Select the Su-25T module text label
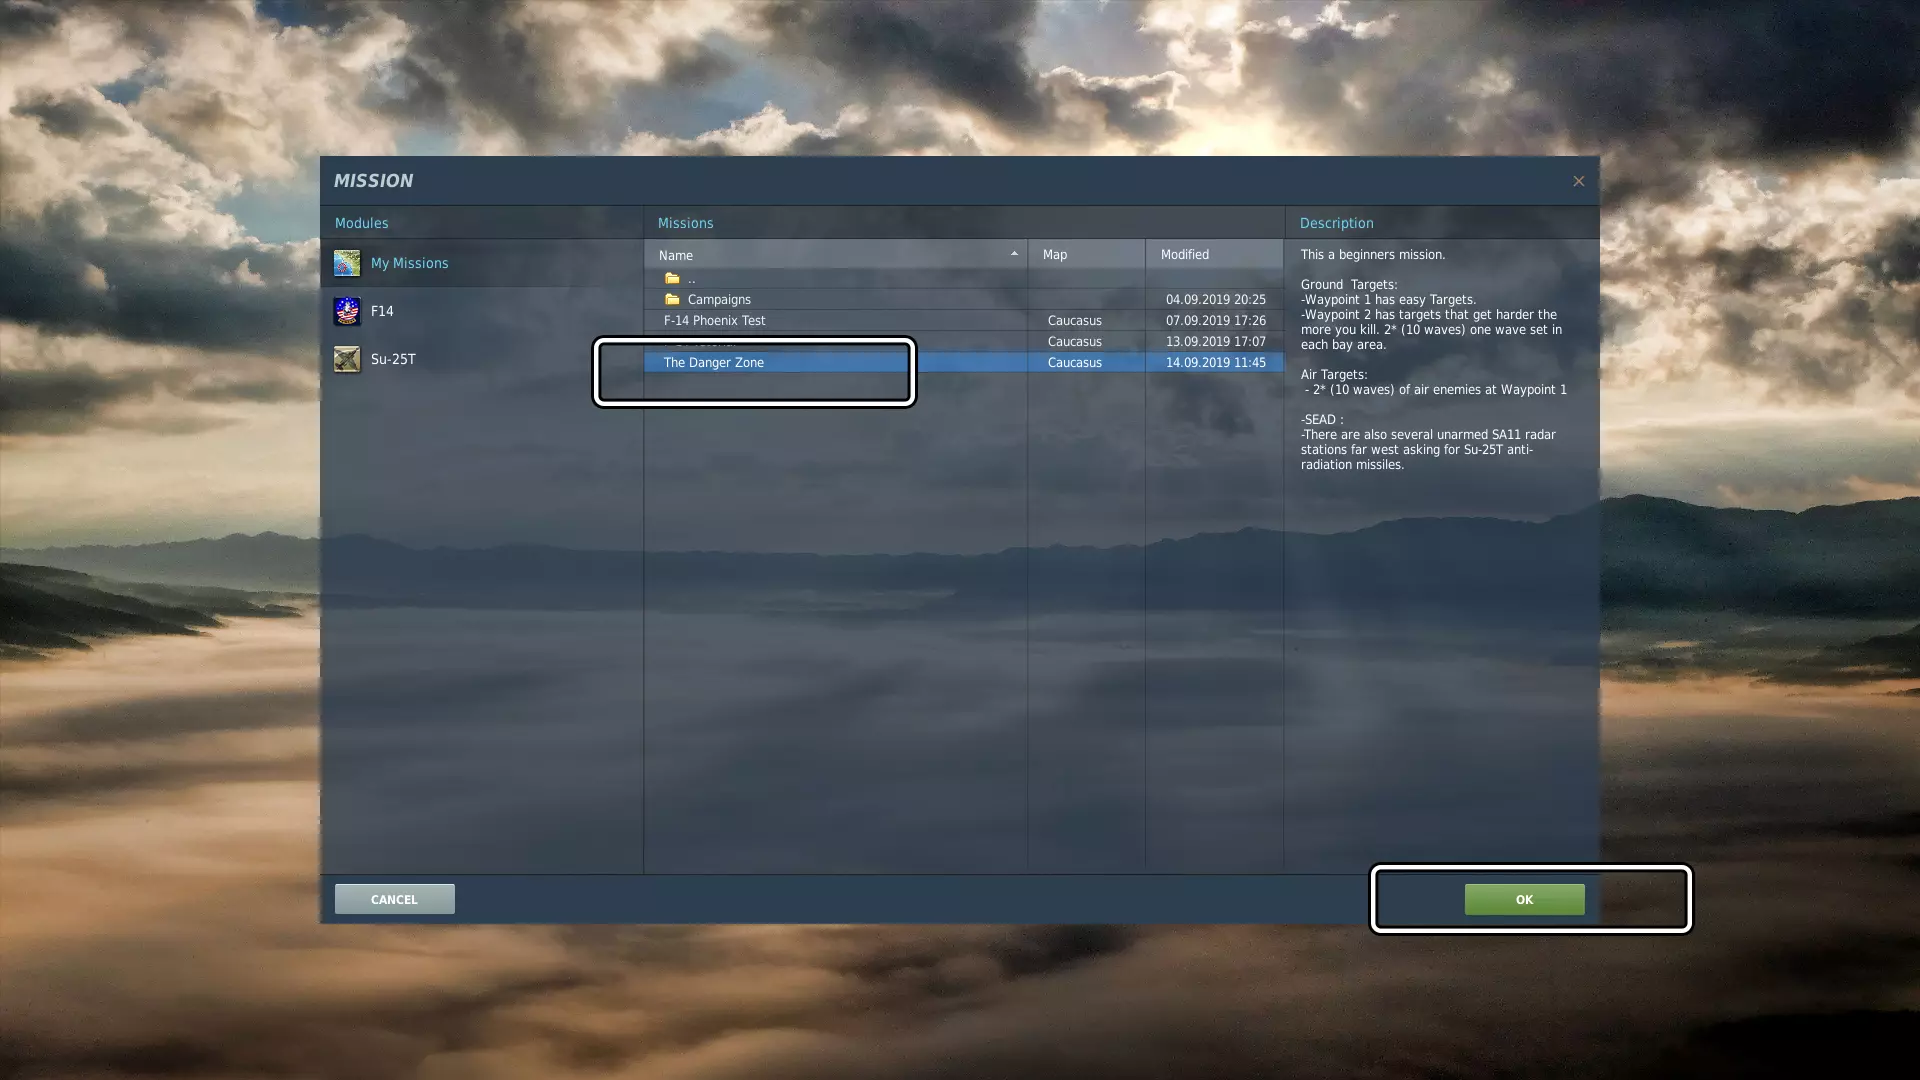Screen dimensions: 1920x1080 393,359
